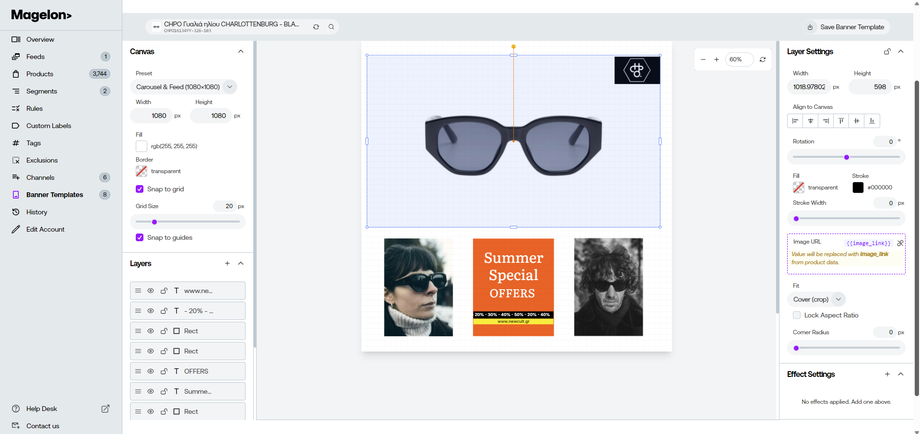Align layer vertical middle on canvas

coord(857,121)
